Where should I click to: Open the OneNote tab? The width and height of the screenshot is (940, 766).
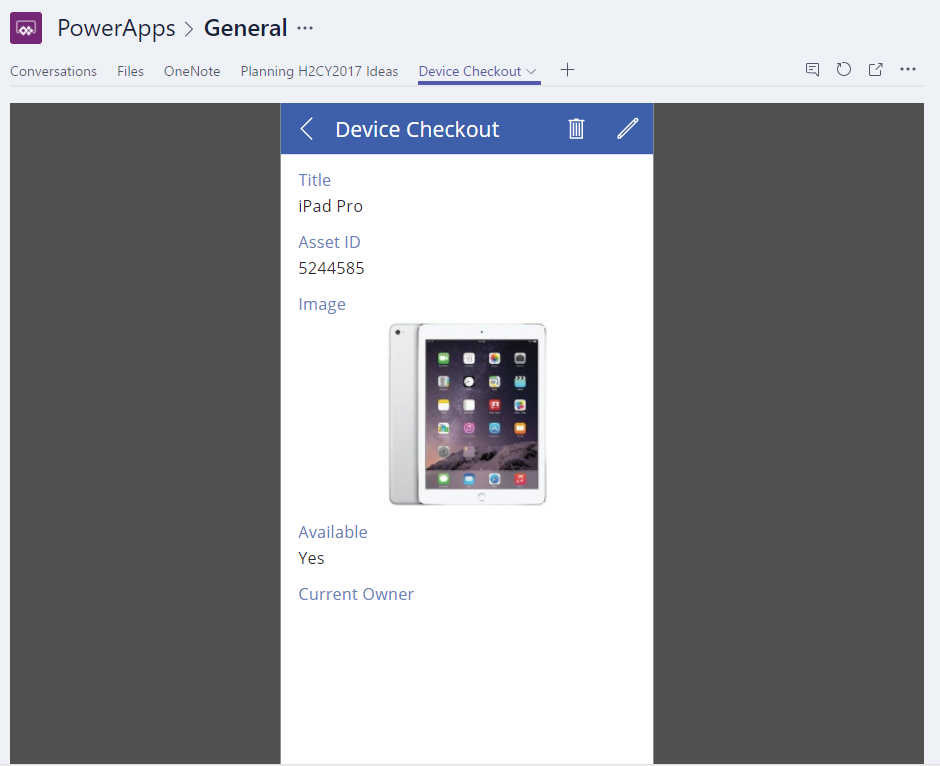click(192, 71)
